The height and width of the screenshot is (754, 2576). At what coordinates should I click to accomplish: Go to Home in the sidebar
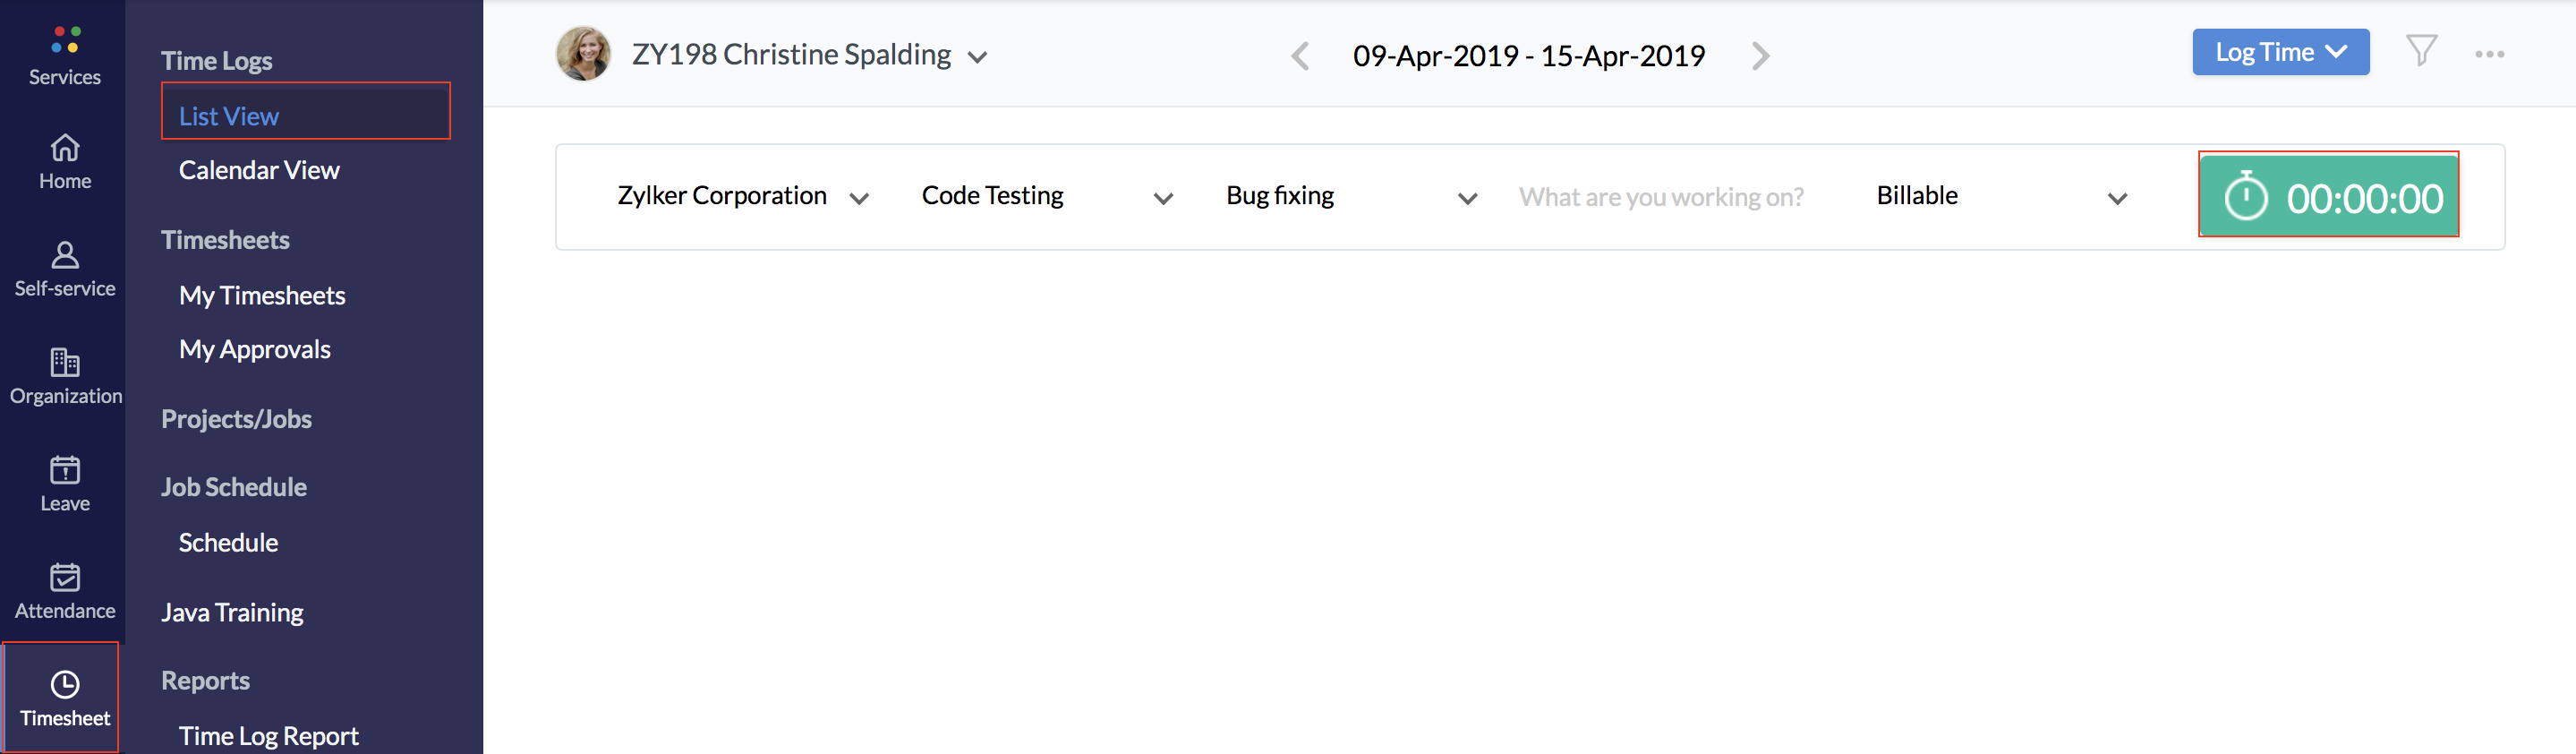point(65,162)
